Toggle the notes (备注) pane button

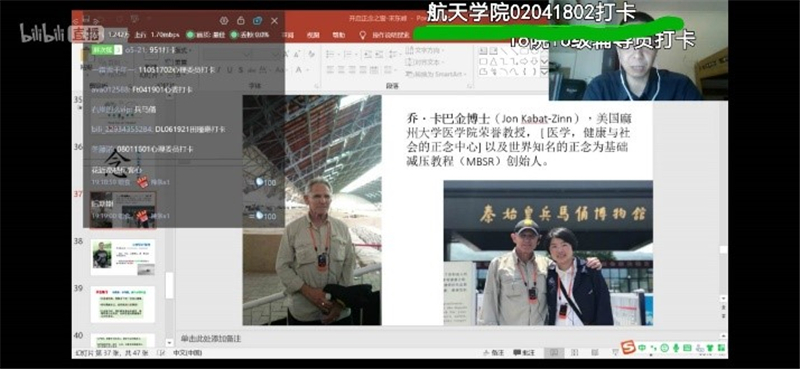[493, 352]
